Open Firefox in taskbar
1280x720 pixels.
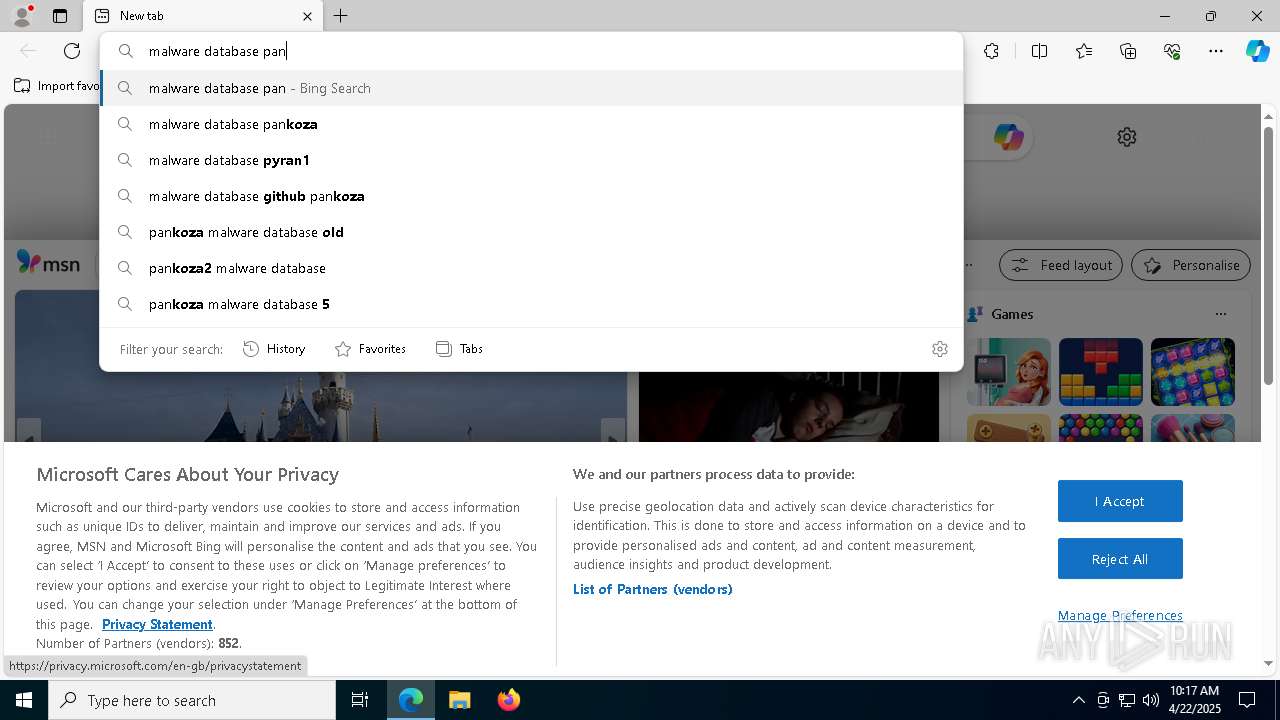pyautogui.click(x=508, y=700)
